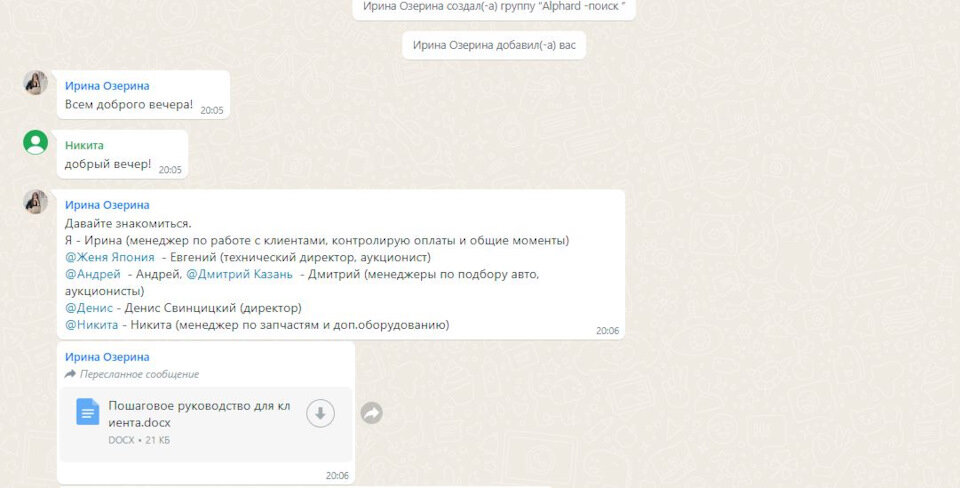Click the Ирина Озерина name above Всем доброго вечера
960x488 pixels.
click(107, 86)
